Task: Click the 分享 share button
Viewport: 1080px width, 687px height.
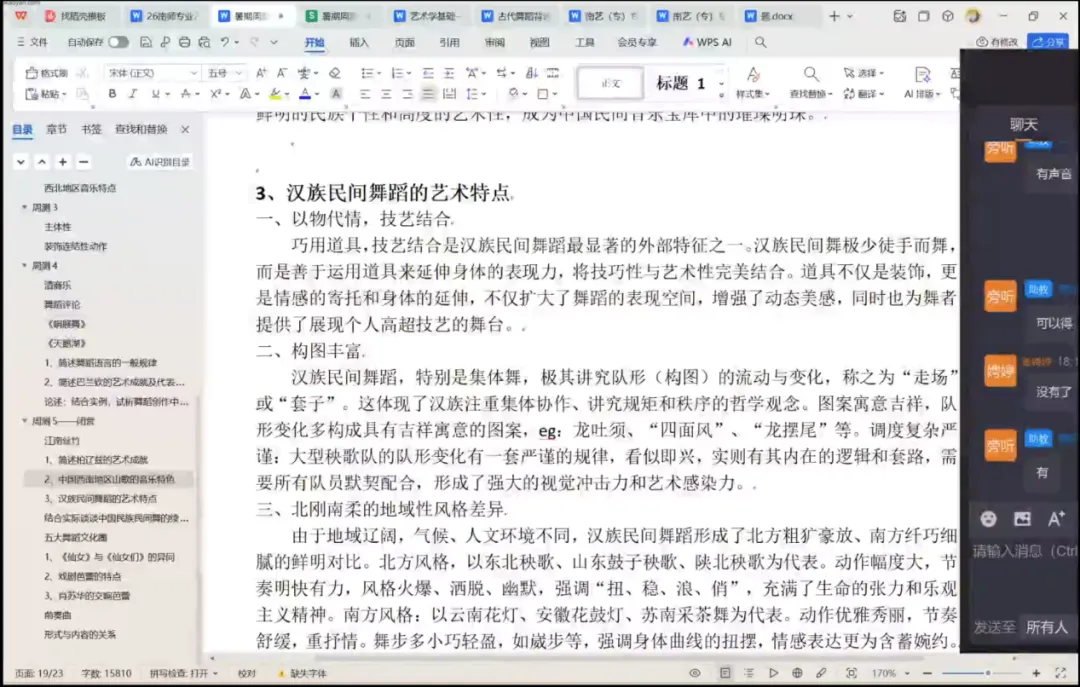Action: click(1048, 42)
